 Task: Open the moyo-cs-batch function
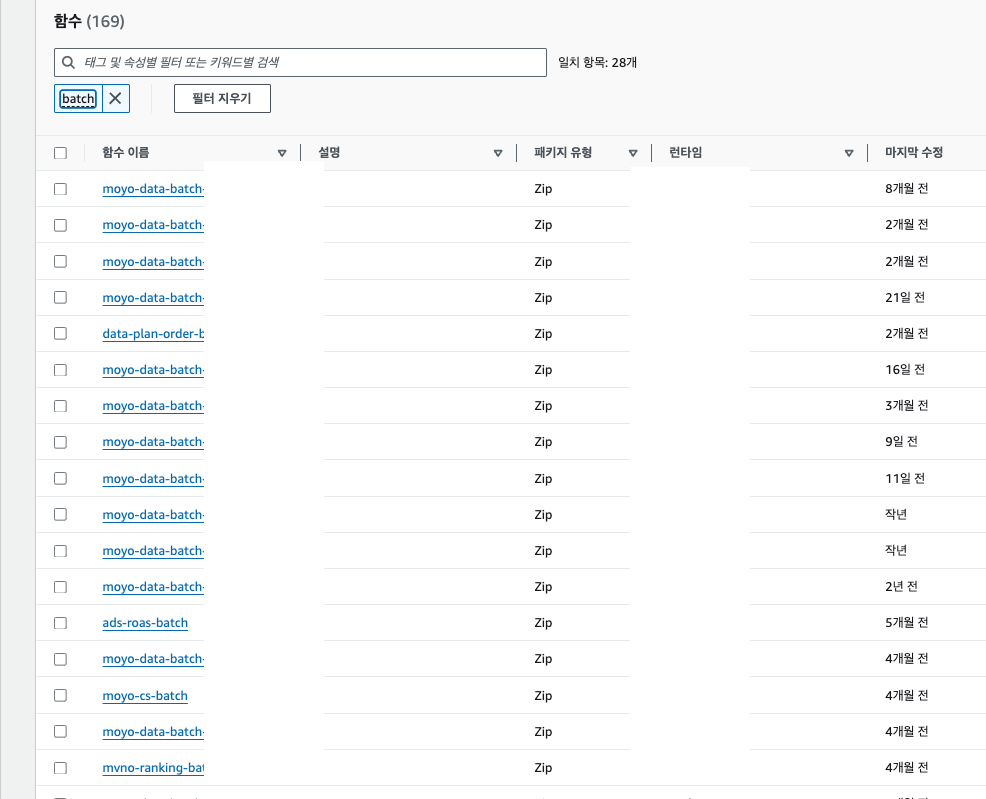[145, 695]
